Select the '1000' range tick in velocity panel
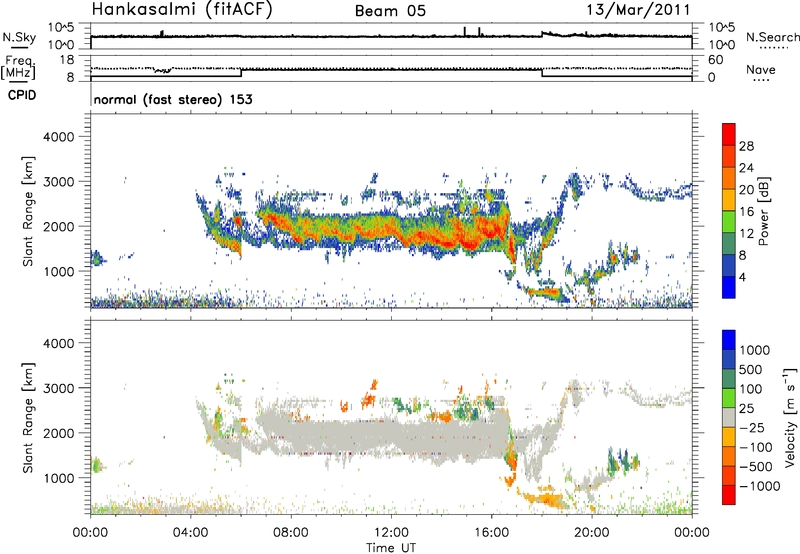 coord(58,478)
